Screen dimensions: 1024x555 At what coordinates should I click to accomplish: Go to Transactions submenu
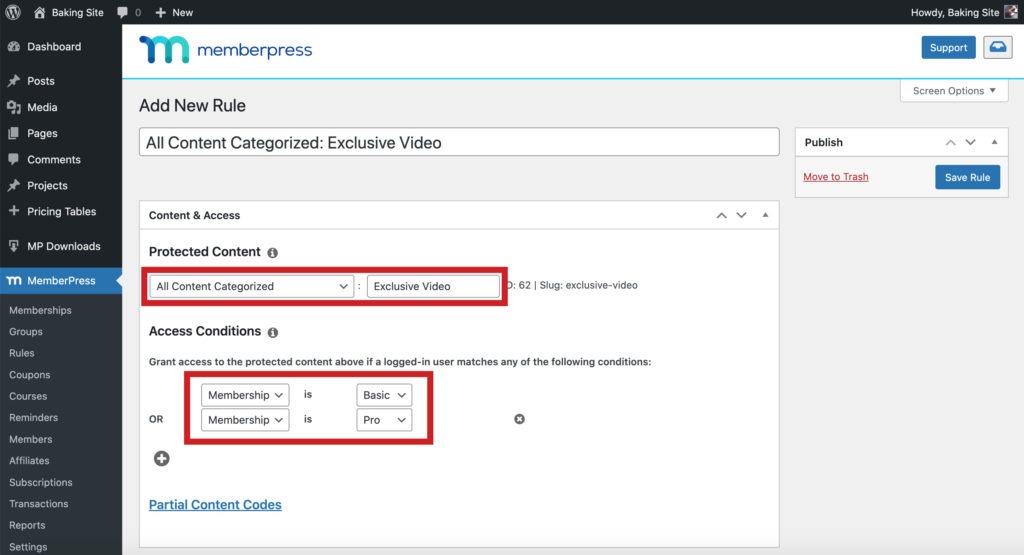(39, 504)
